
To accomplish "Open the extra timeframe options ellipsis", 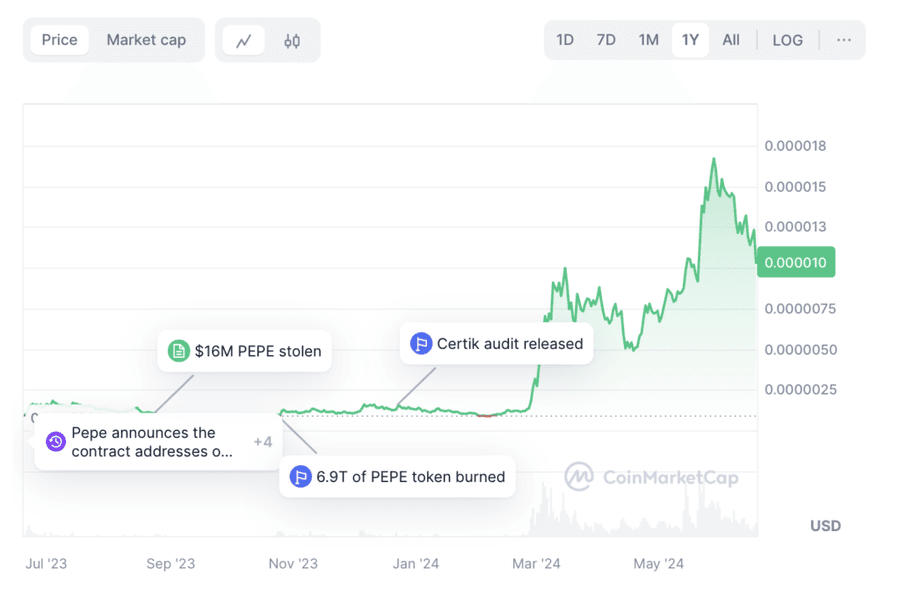I will [843, 40].
